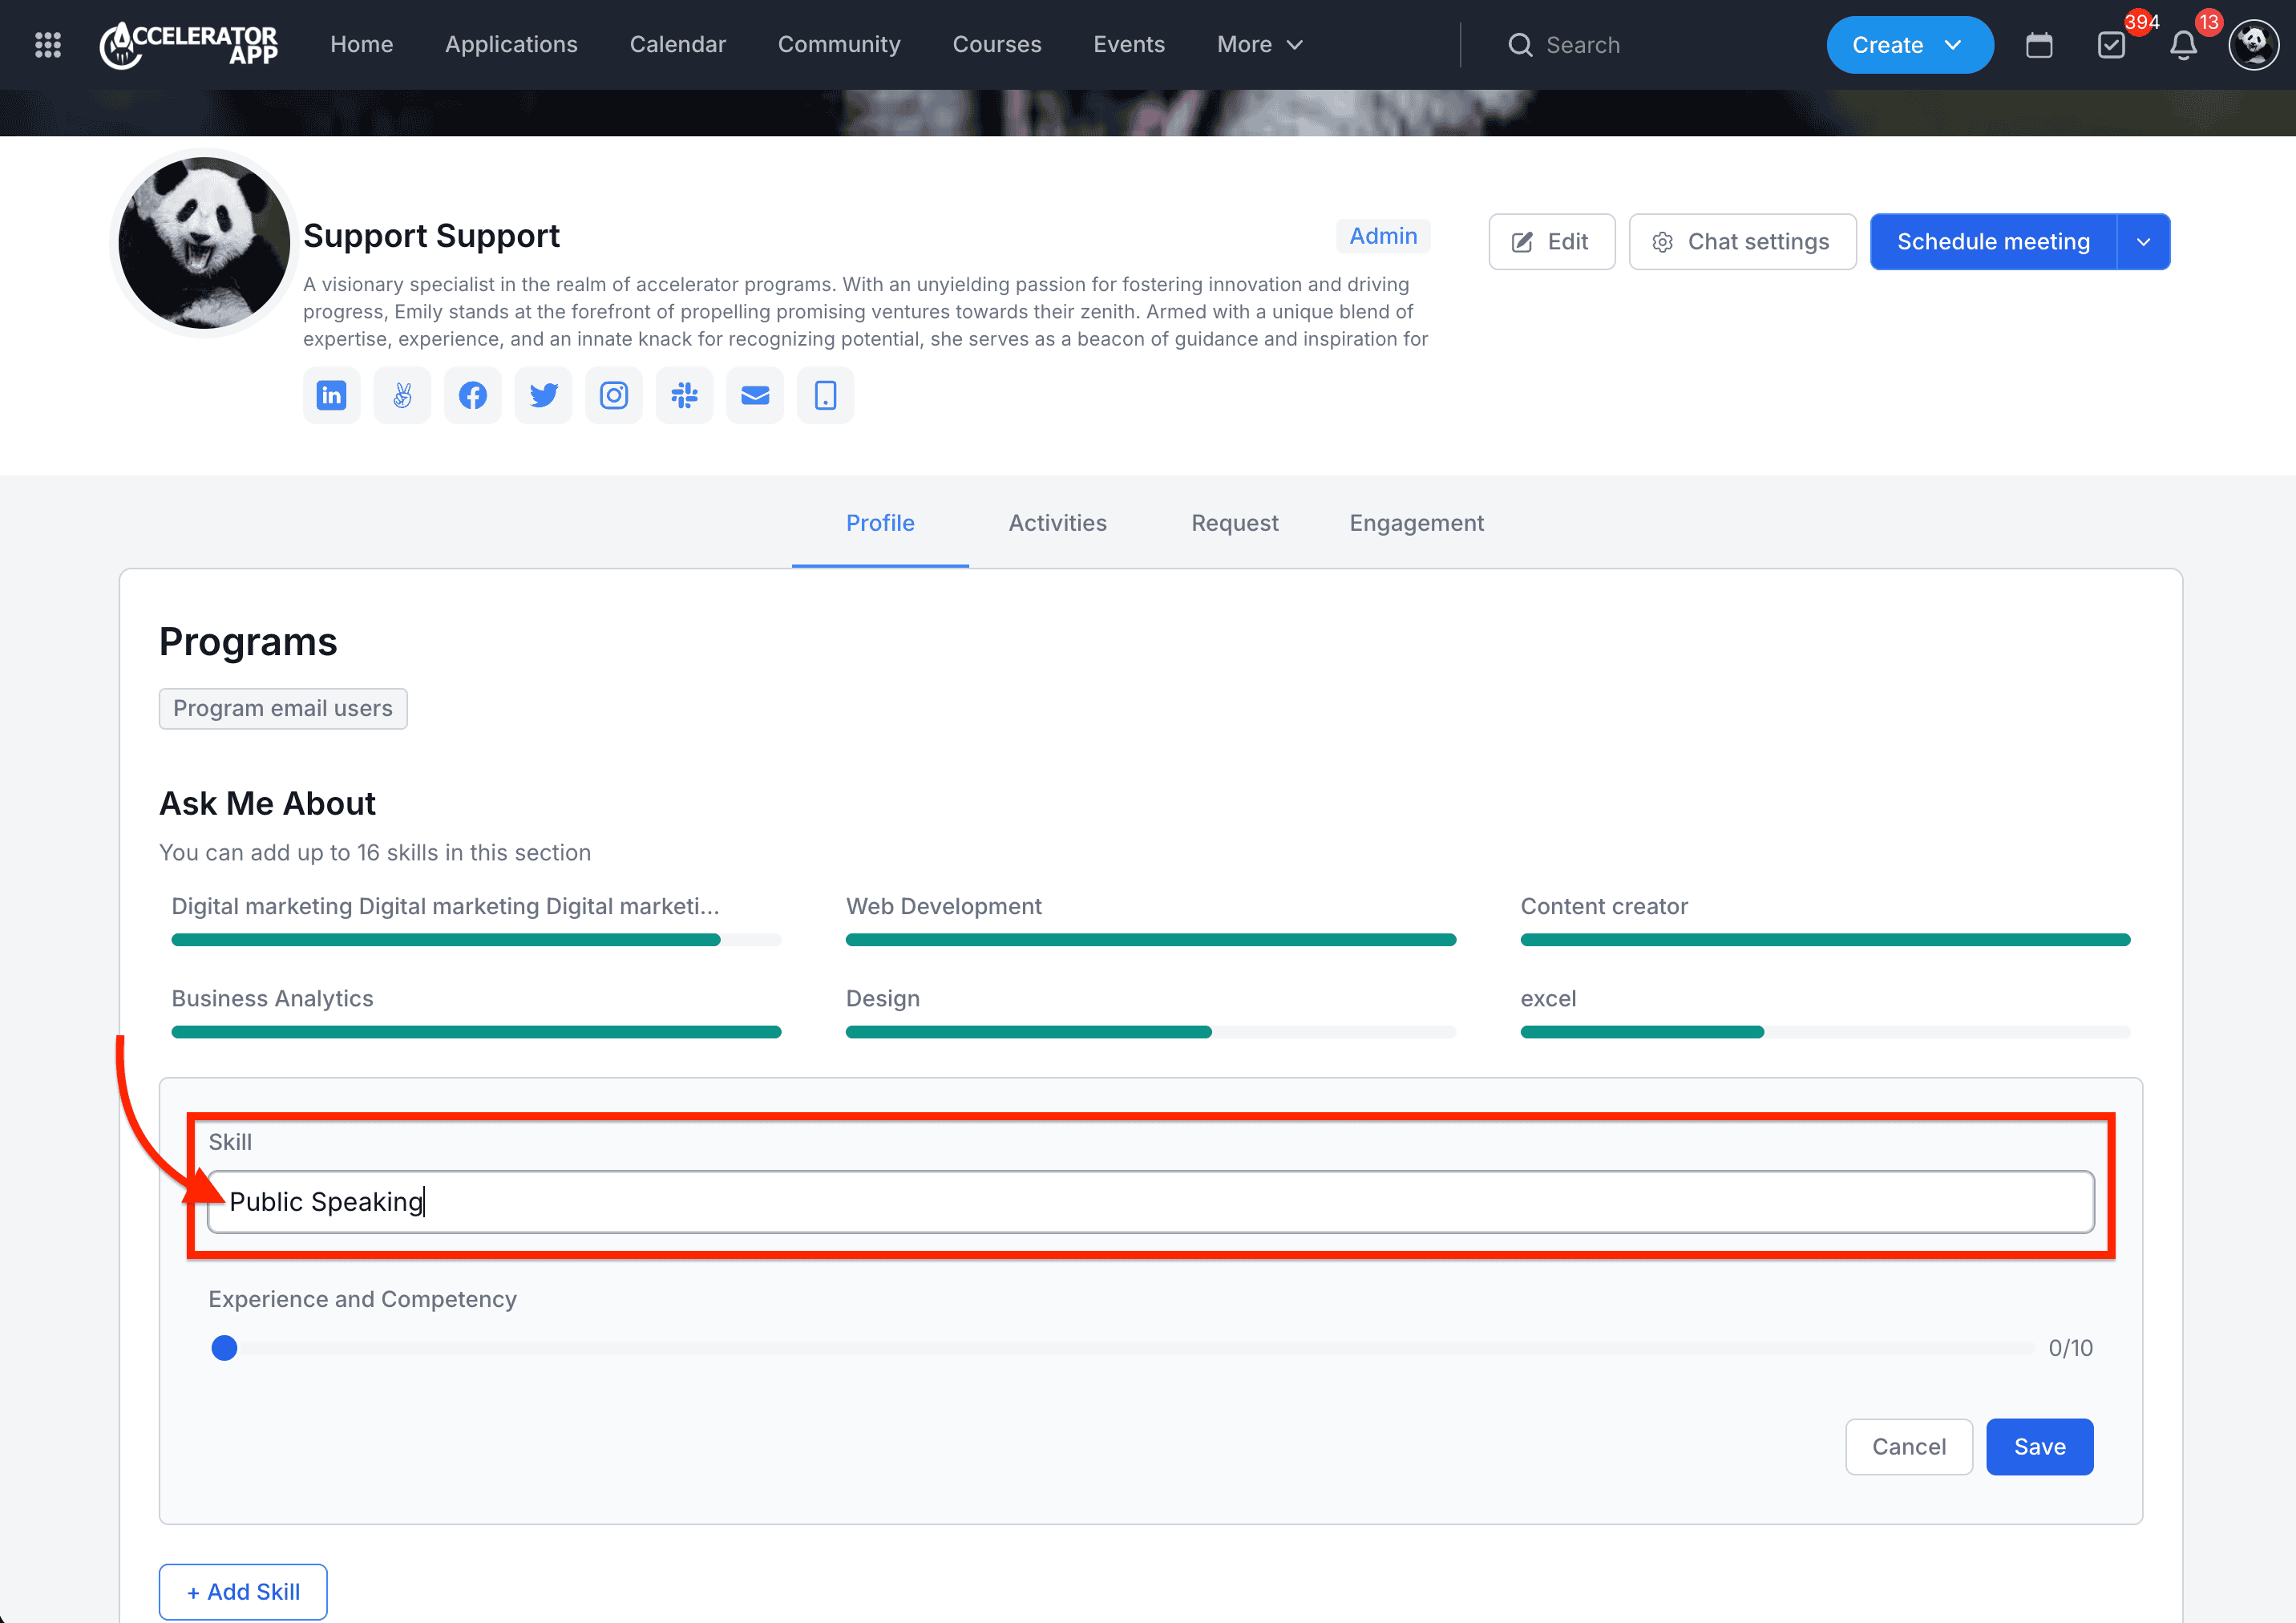Open the Engagement tab
The image size is (2296, 1623).
[x=1415, y=523]
